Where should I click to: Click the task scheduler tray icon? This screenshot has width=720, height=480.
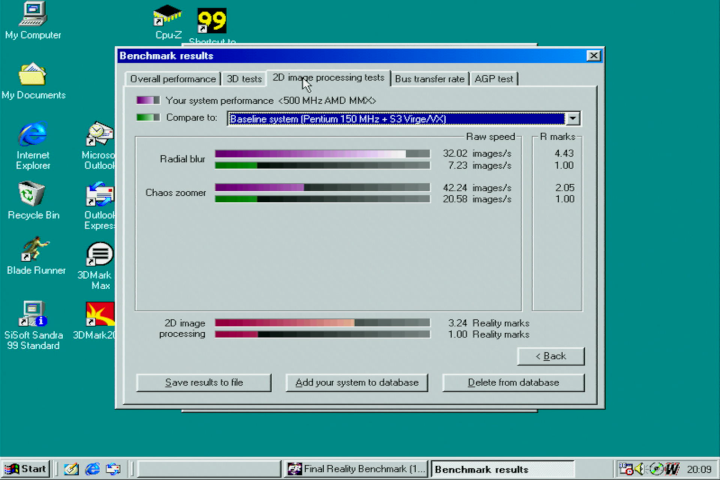pyautogui.click(x=626, y=469)
